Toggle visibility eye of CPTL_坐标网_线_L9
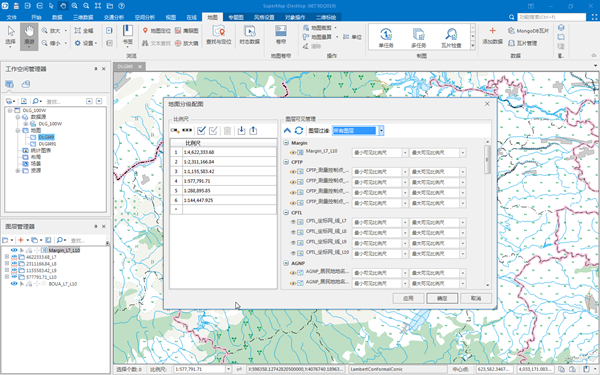600x375 pixels. coord(293,243)
